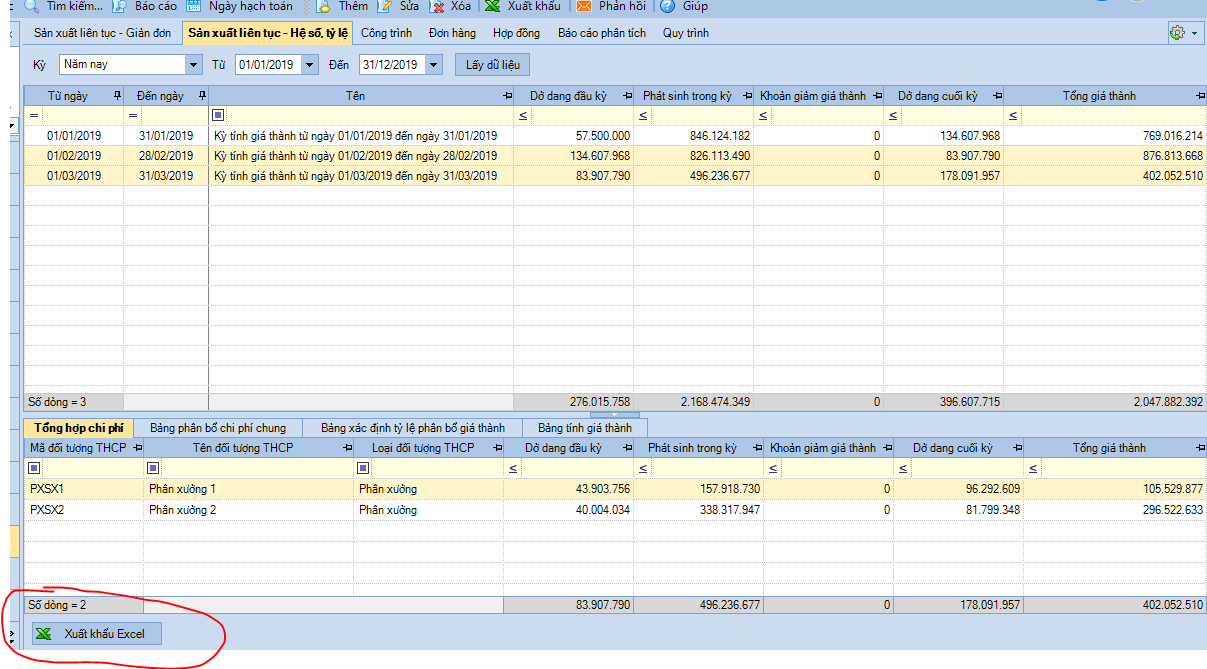Click the Xuất khẩu toolbar item
This screenshot has width=1207, height=669.
(522, 6)
